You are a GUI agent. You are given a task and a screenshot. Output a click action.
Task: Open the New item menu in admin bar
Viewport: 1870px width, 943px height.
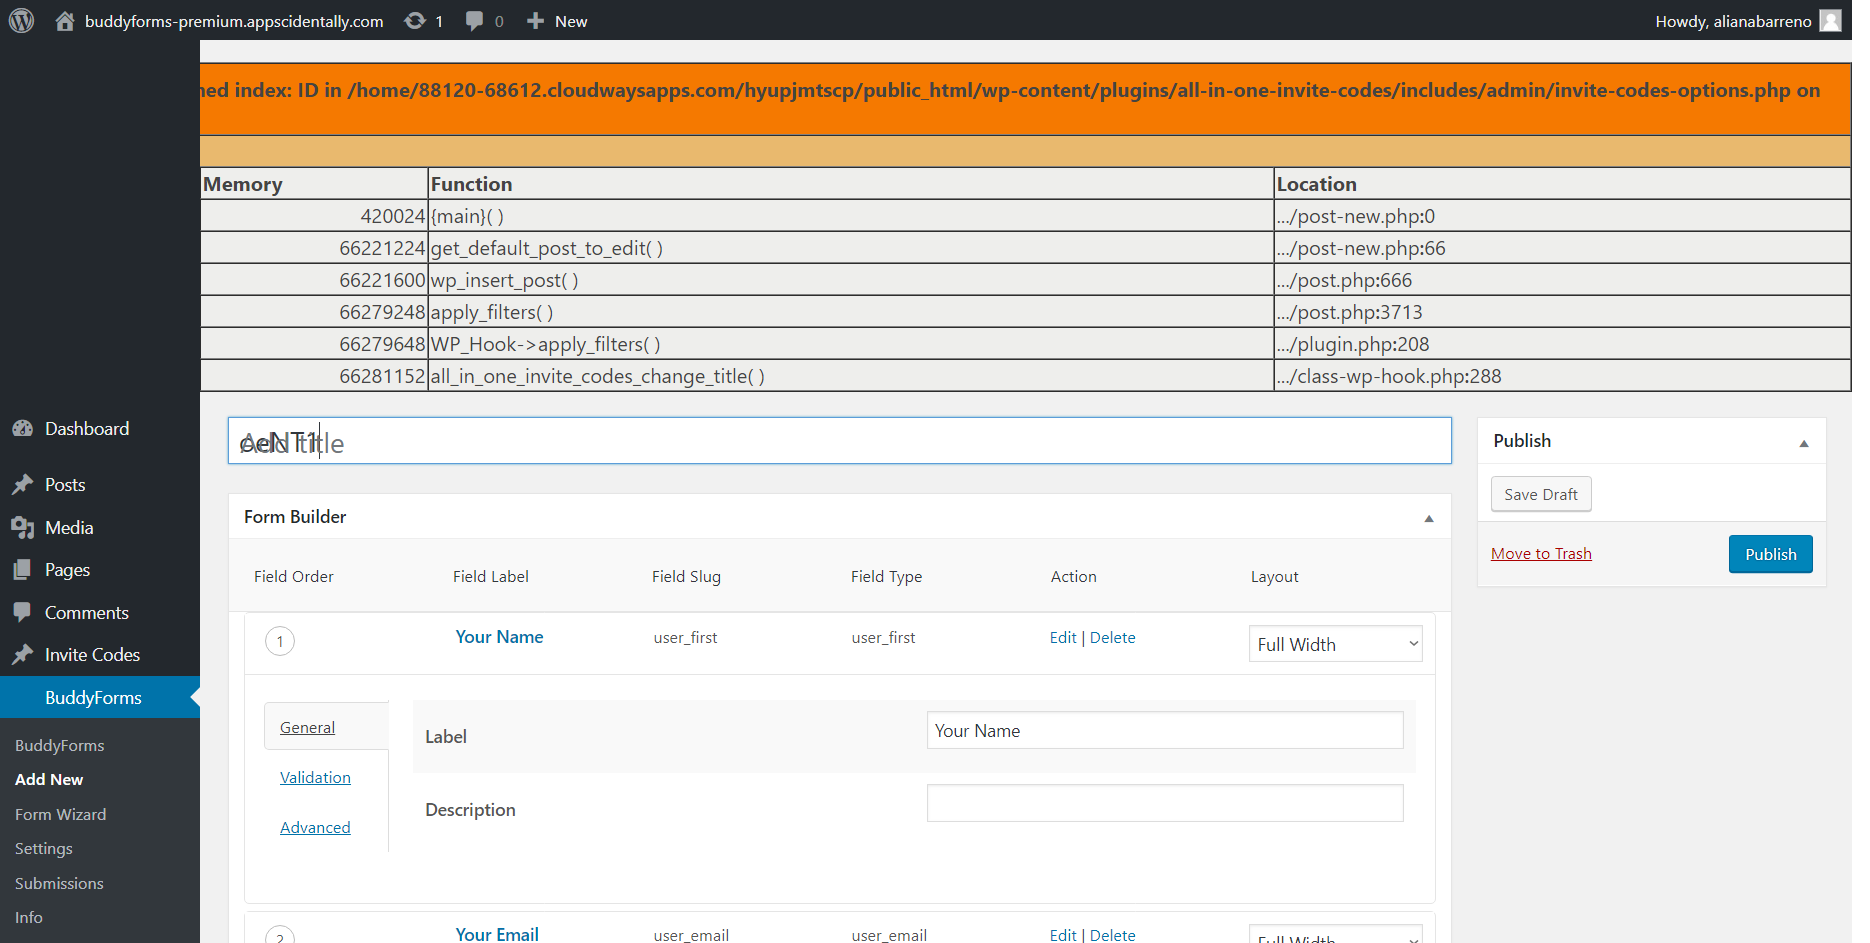point(556,20)
